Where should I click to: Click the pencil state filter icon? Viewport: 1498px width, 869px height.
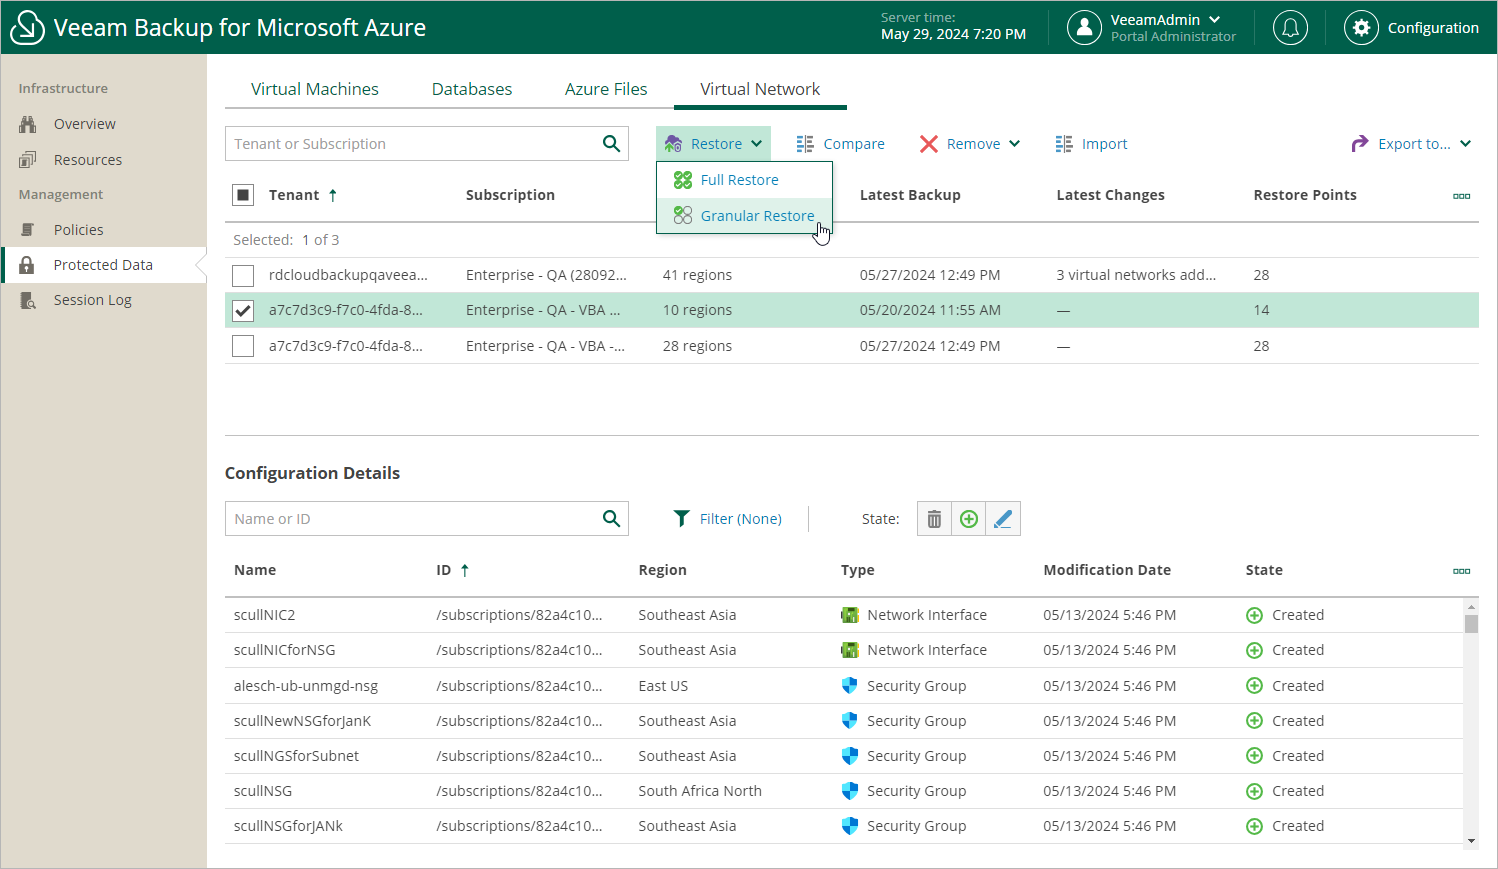(x=1003, y=519)
